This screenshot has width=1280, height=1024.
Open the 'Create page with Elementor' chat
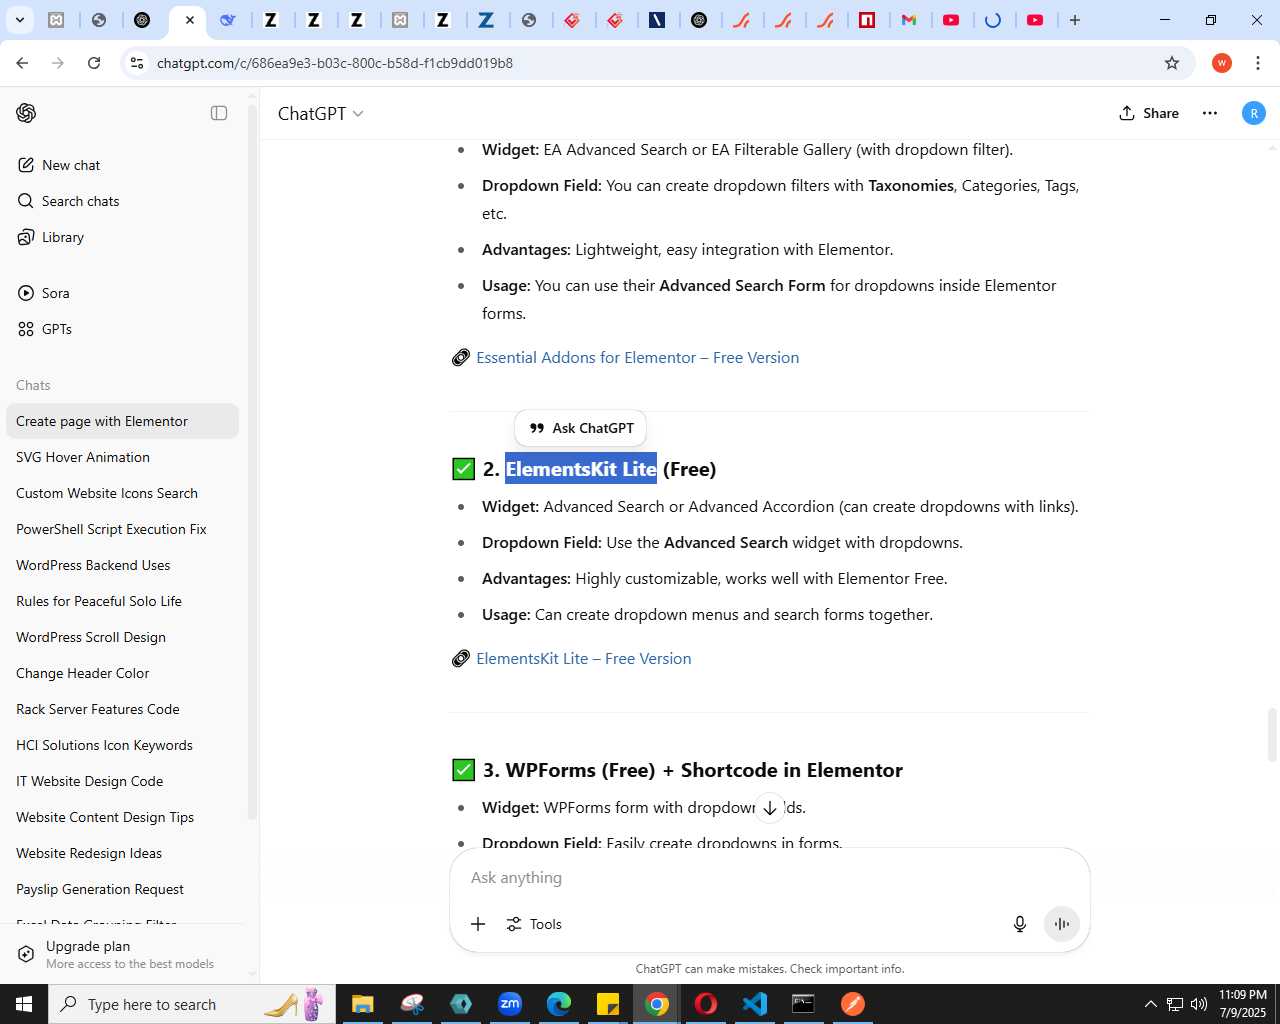(122, 421)
